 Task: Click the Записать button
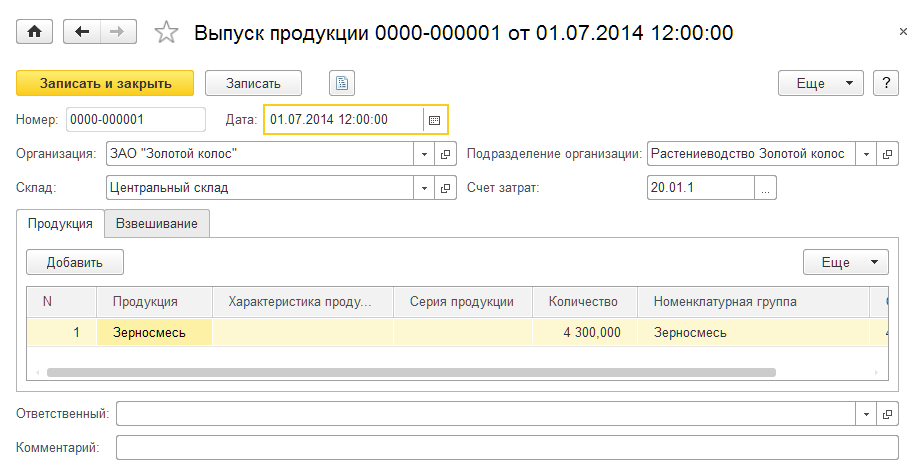(x=253, y=83)
